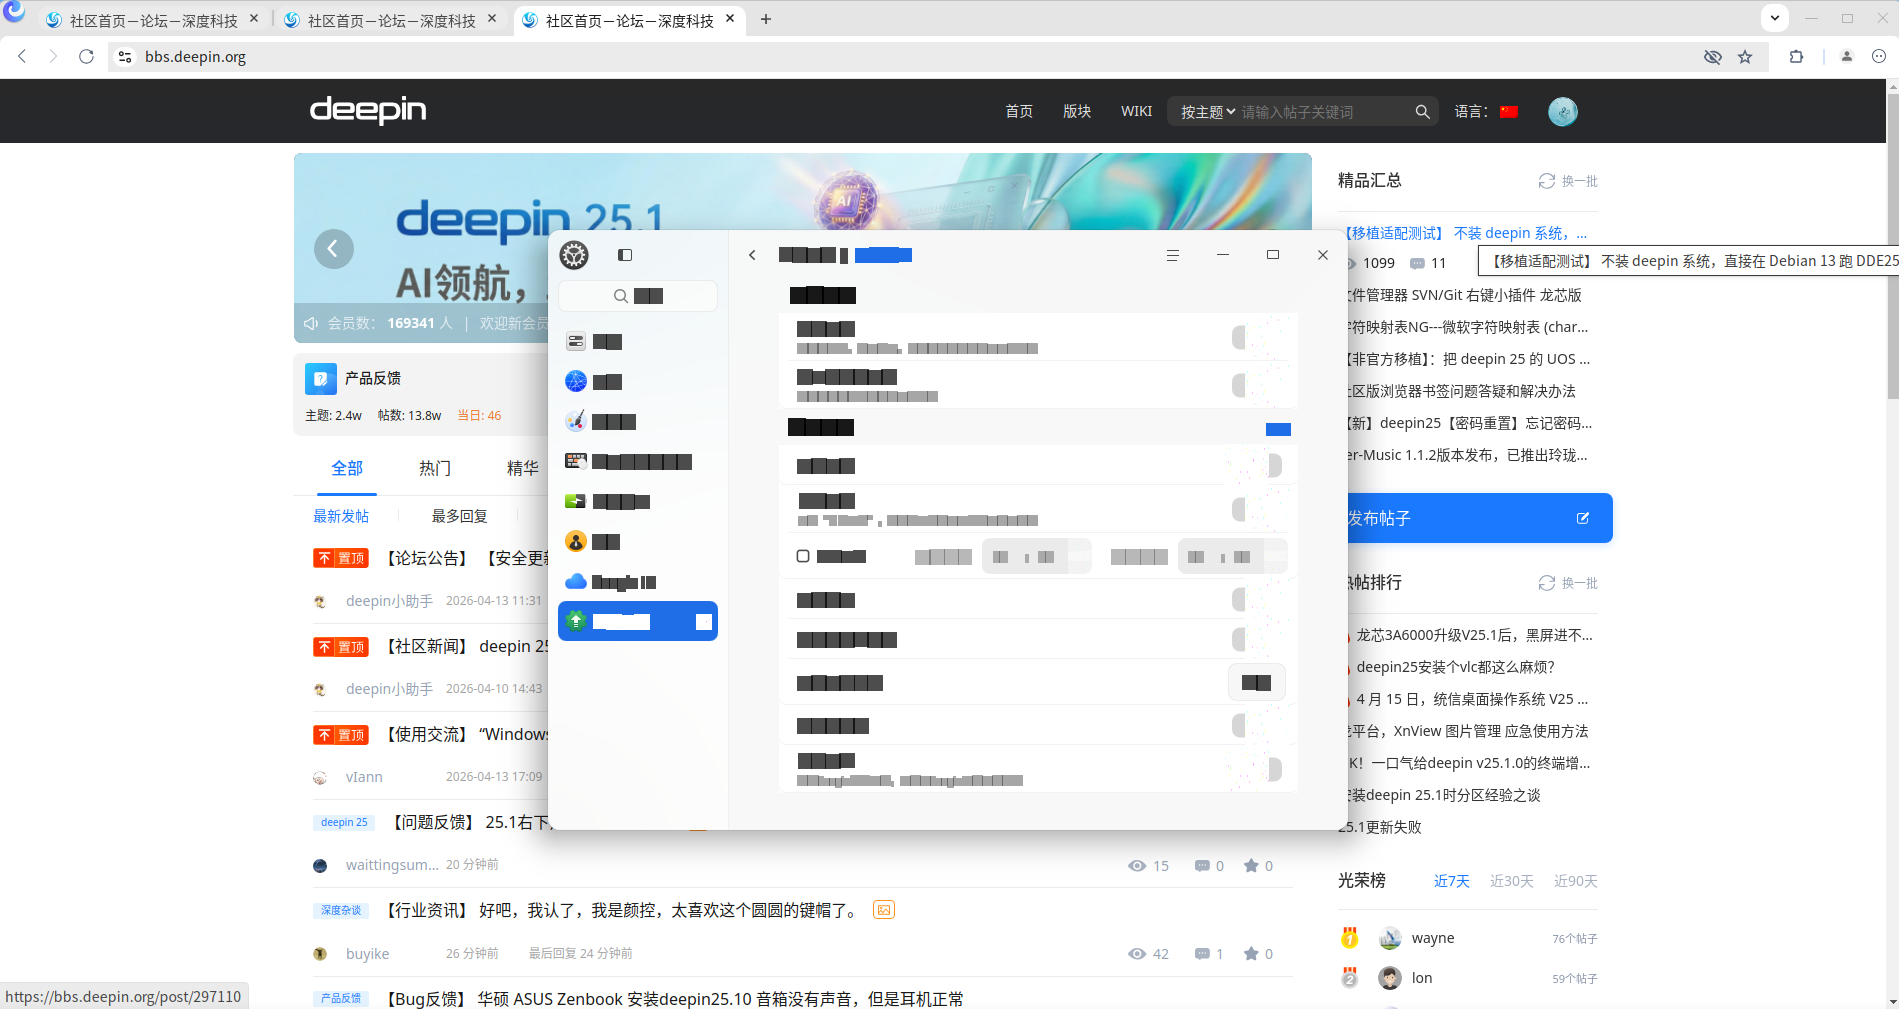Click the deepin logo in forum header
The width and height of the screenshot is (1899, 1009).
point(368,110)
